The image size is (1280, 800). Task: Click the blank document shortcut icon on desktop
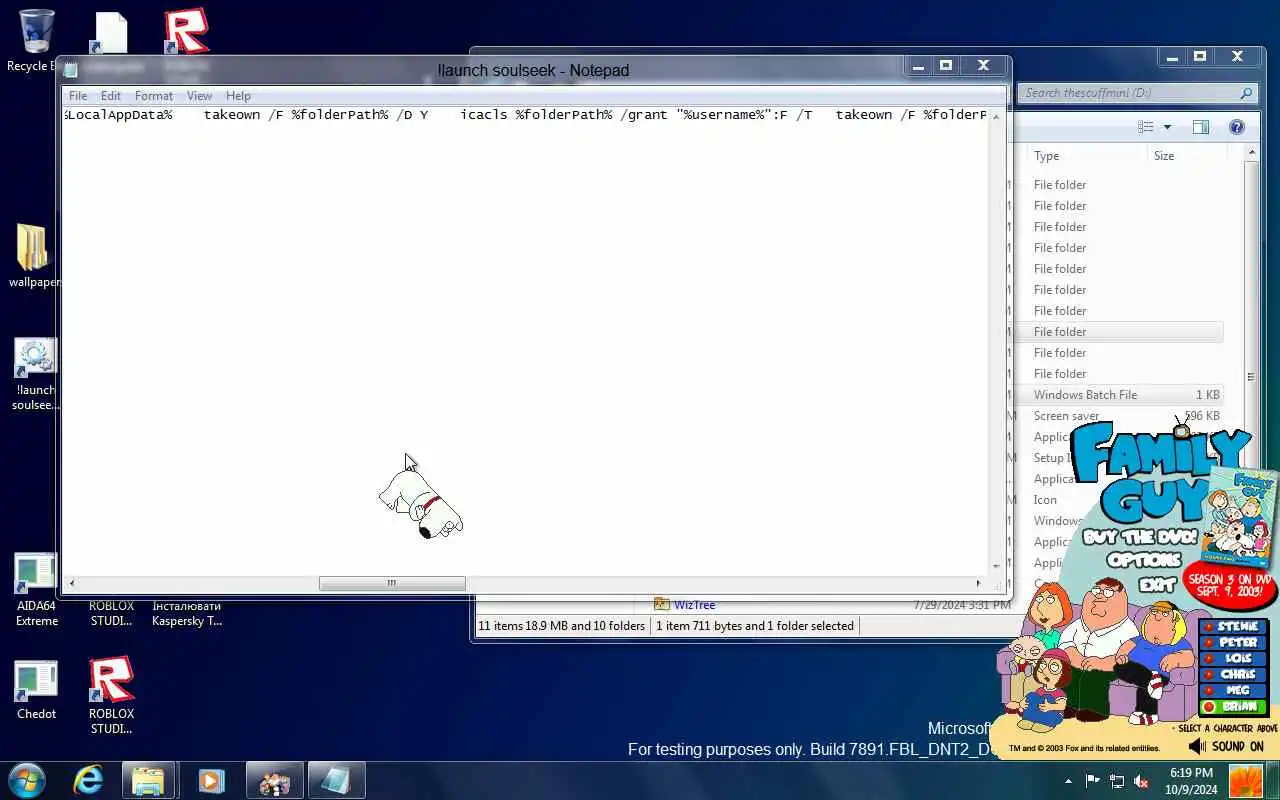point(110,32)
